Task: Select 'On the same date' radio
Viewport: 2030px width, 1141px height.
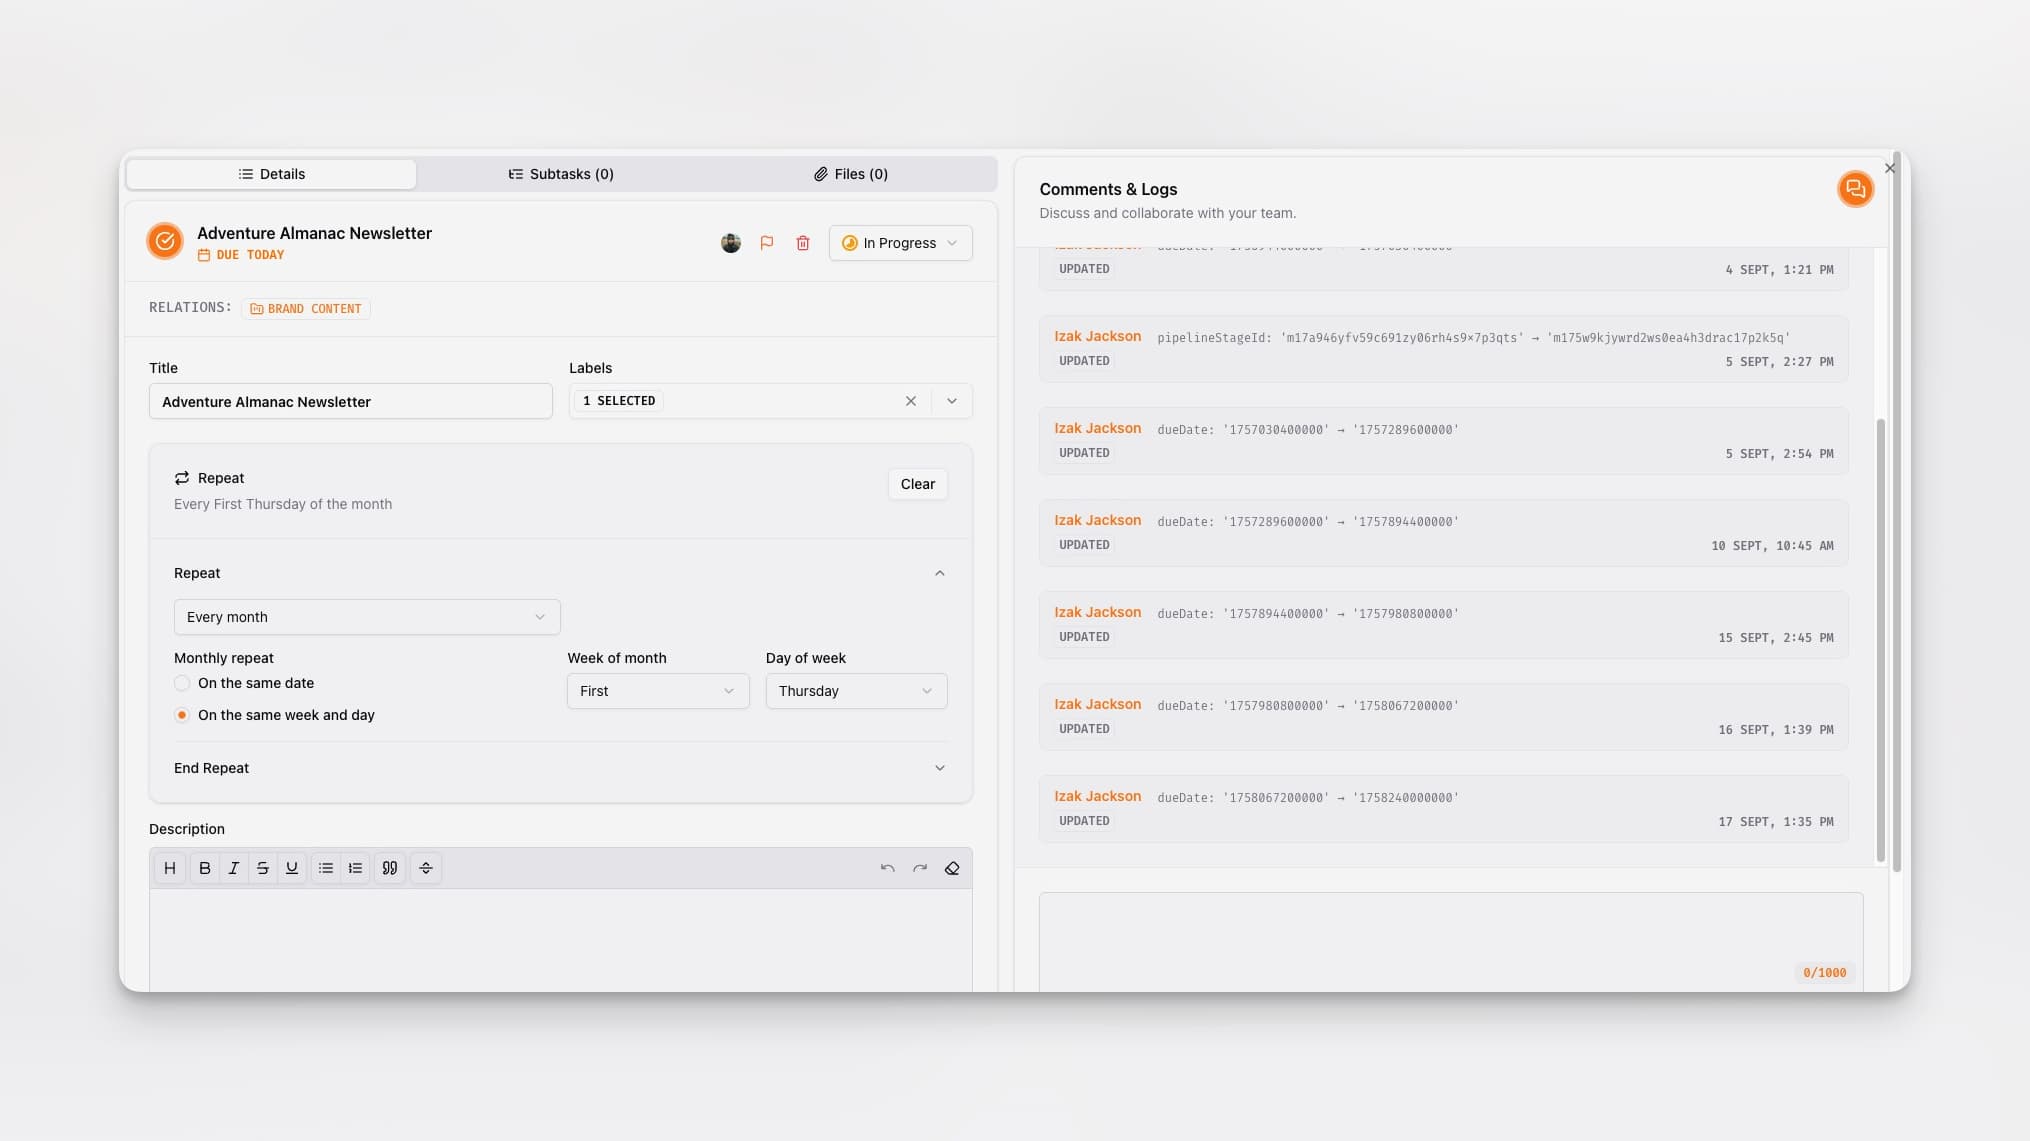Action: click(182, 683)
